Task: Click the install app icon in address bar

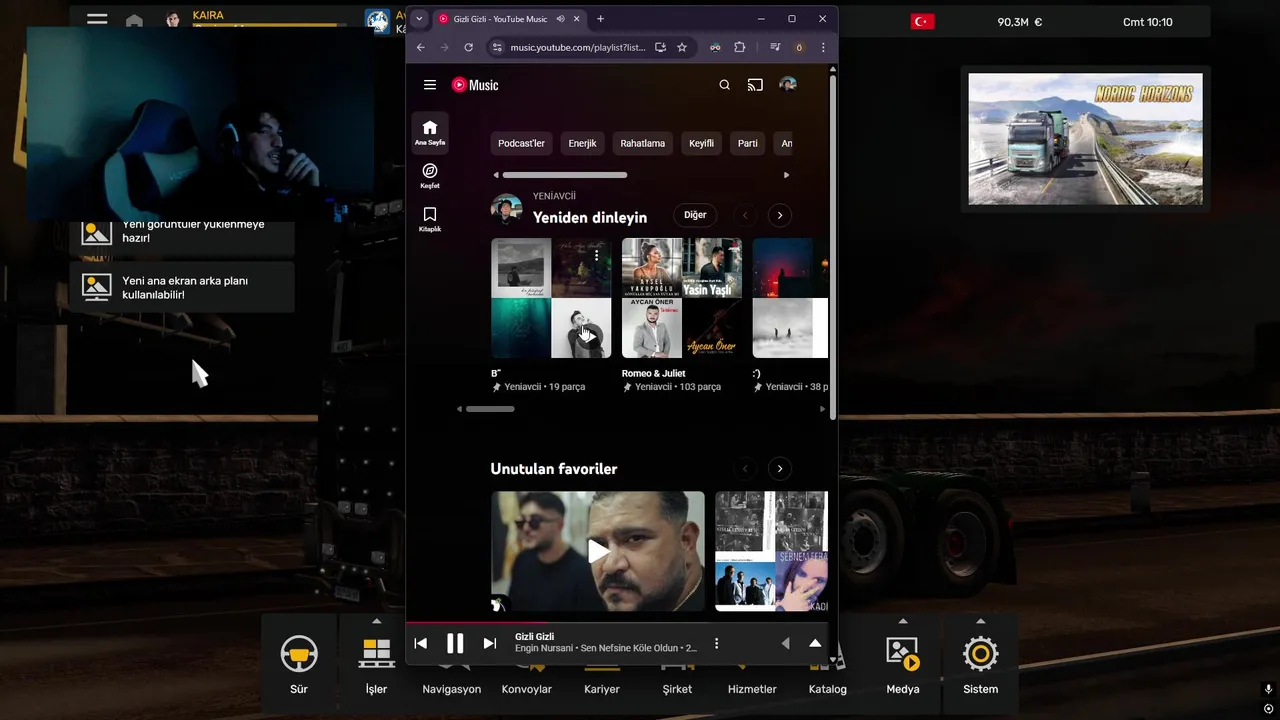Action: tap(660, 47)
